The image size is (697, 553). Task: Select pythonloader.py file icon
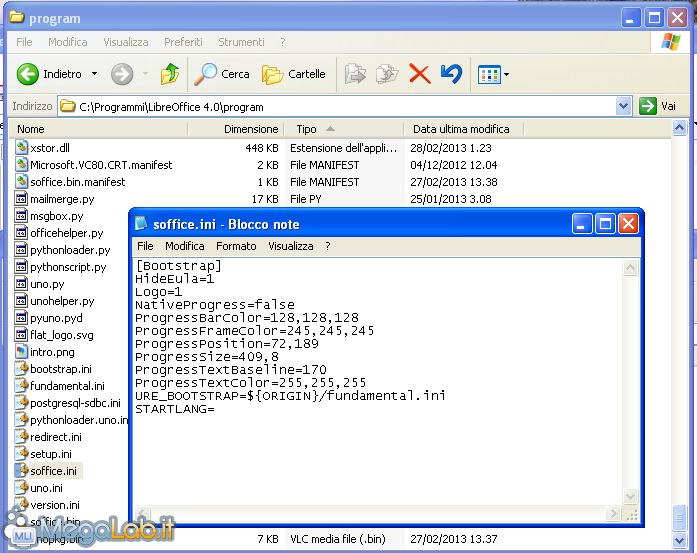click(21, 249)
